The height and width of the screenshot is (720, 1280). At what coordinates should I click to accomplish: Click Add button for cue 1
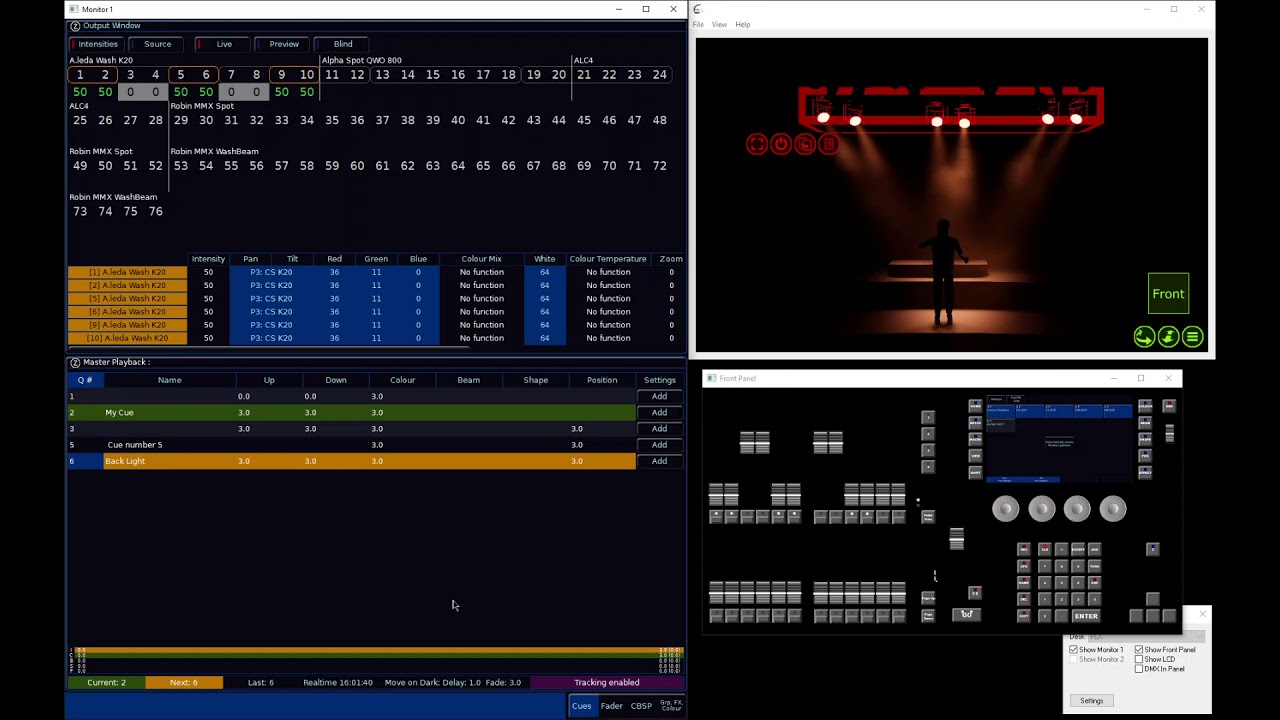(x=659, y=396)
